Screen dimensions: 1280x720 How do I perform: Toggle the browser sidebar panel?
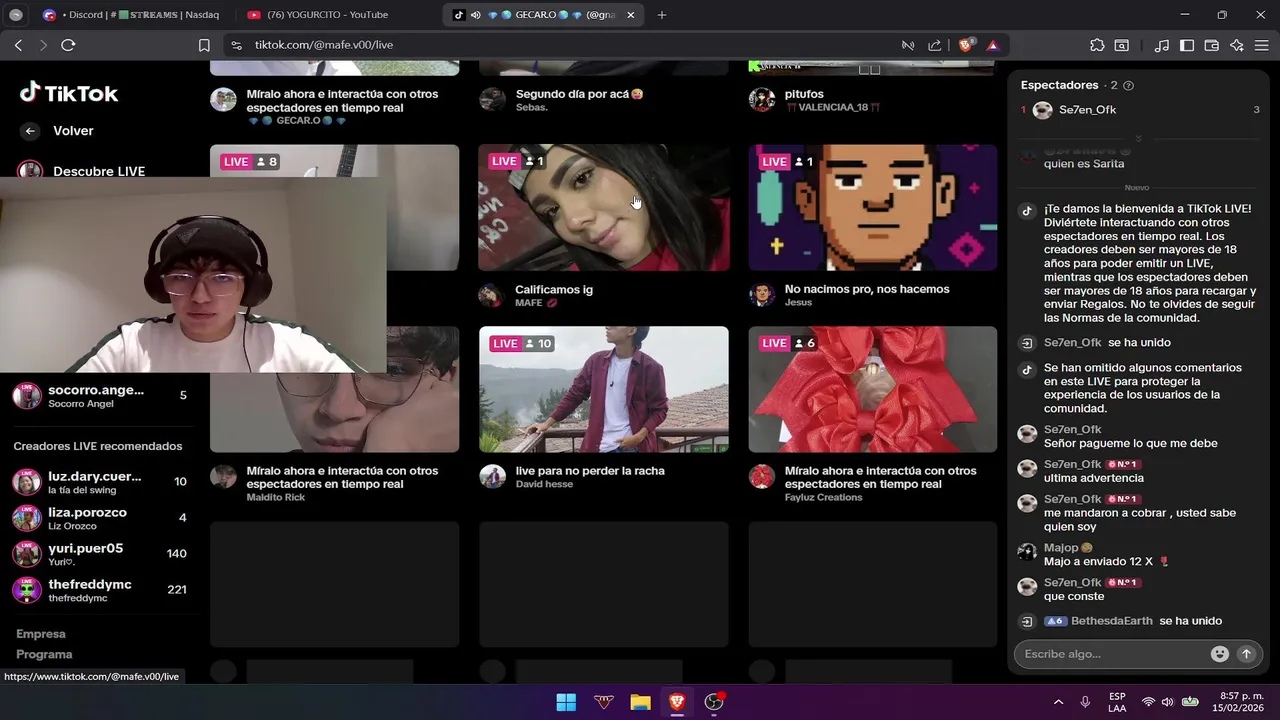[x=1187, y=45]
